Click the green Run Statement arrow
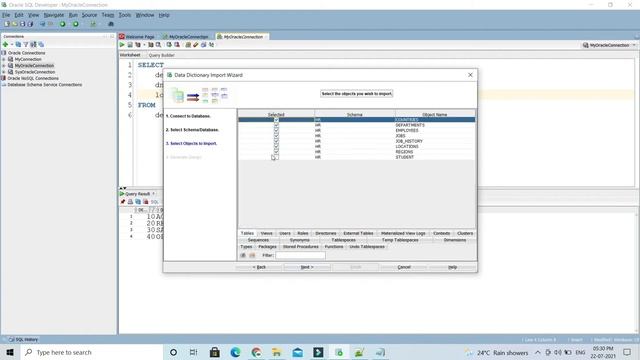This screenshot has height=360, width=640. (x=122, y=44)
